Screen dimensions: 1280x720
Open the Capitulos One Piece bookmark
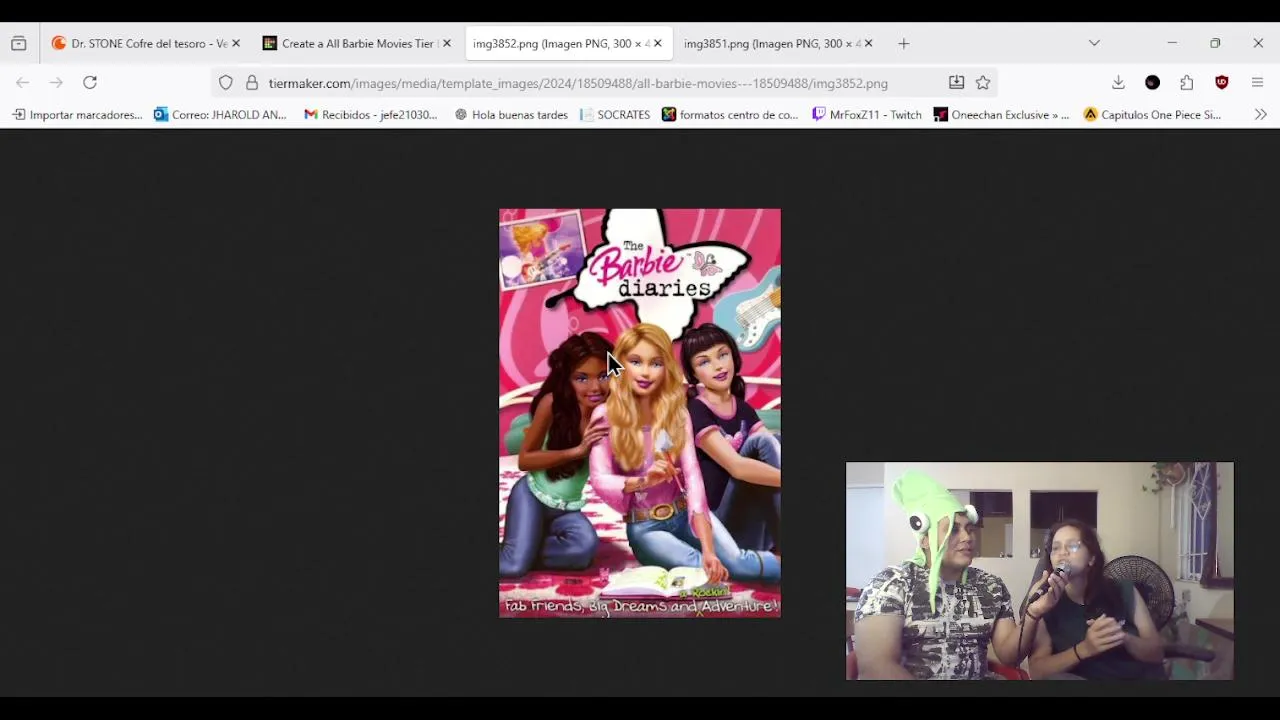(1152, 115)
